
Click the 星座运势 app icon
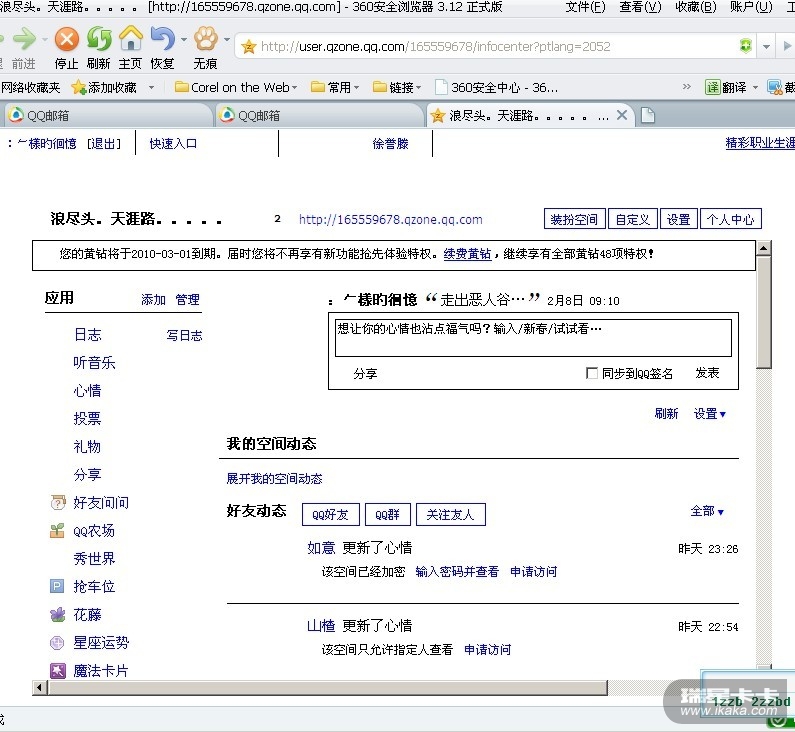pos(57,643)
